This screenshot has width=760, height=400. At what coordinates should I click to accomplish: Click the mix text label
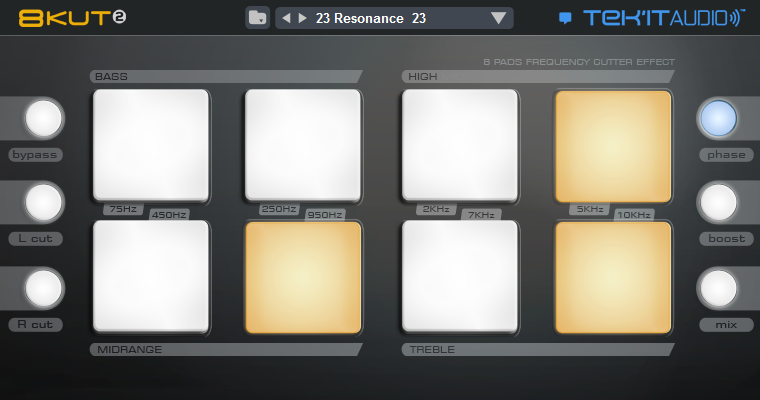[726, 324]
